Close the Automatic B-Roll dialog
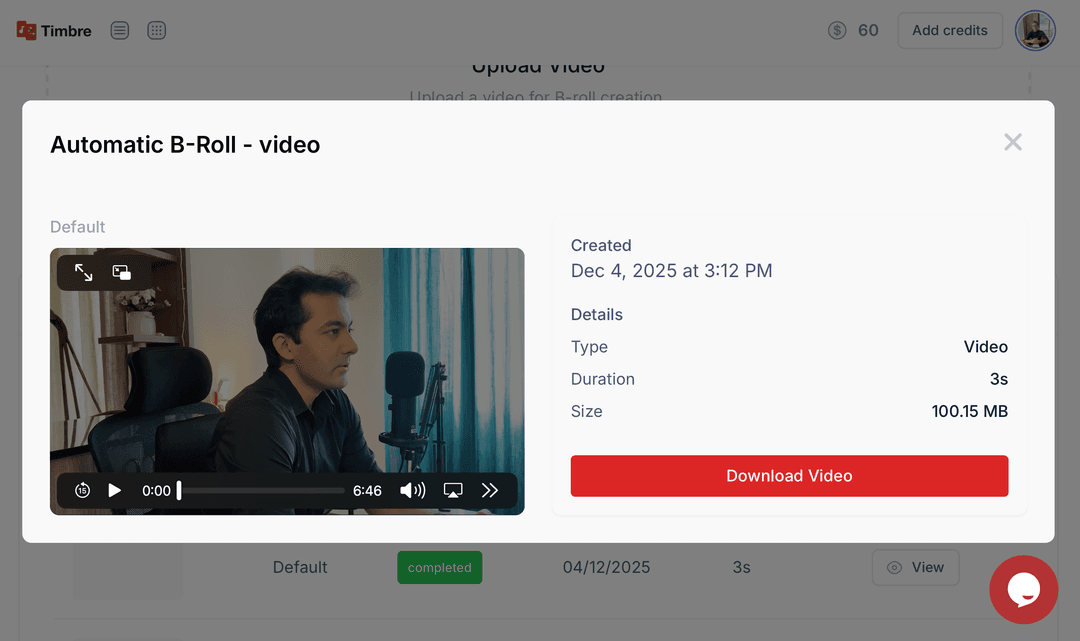The image size is (1080, 641). click(x=1012, y=142)
